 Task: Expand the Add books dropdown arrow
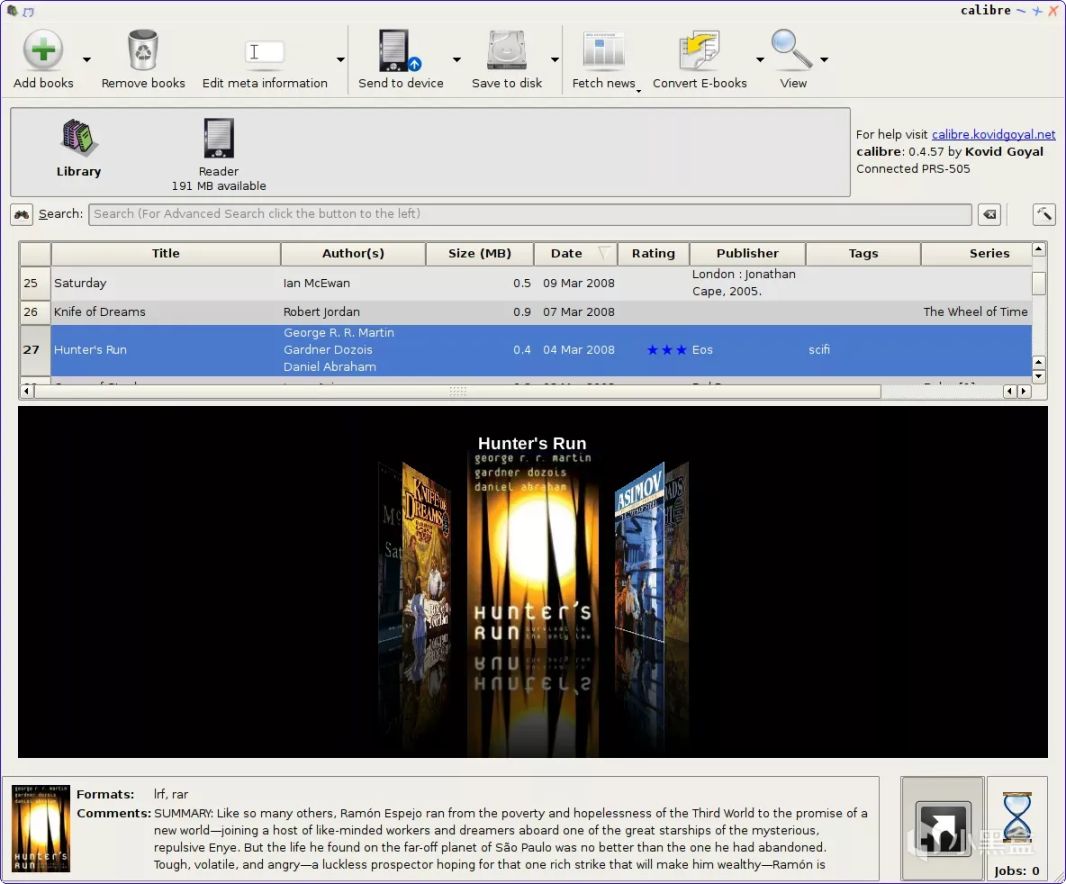tap(87, 60)
